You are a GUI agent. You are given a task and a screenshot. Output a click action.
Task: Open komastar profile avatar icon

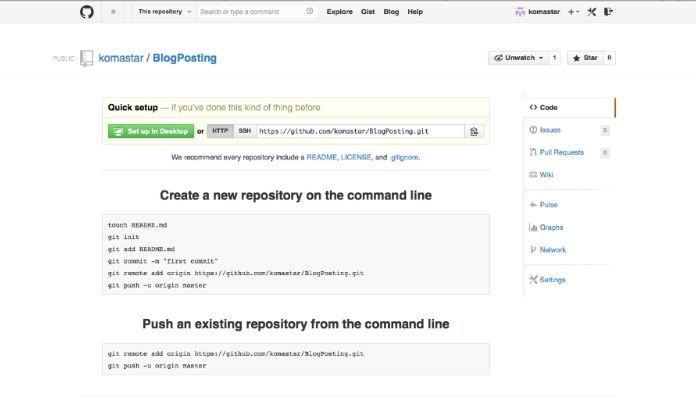coord(520,12)
